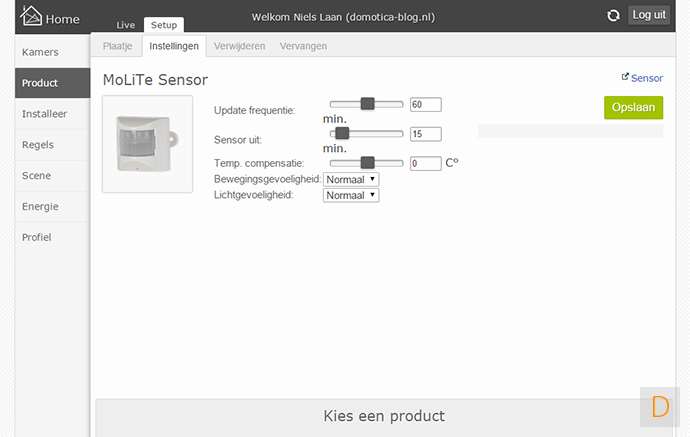The width and height of the screenshot is (690, 437).
Task: Click the Home house logo icon
Action: [31, 17]
